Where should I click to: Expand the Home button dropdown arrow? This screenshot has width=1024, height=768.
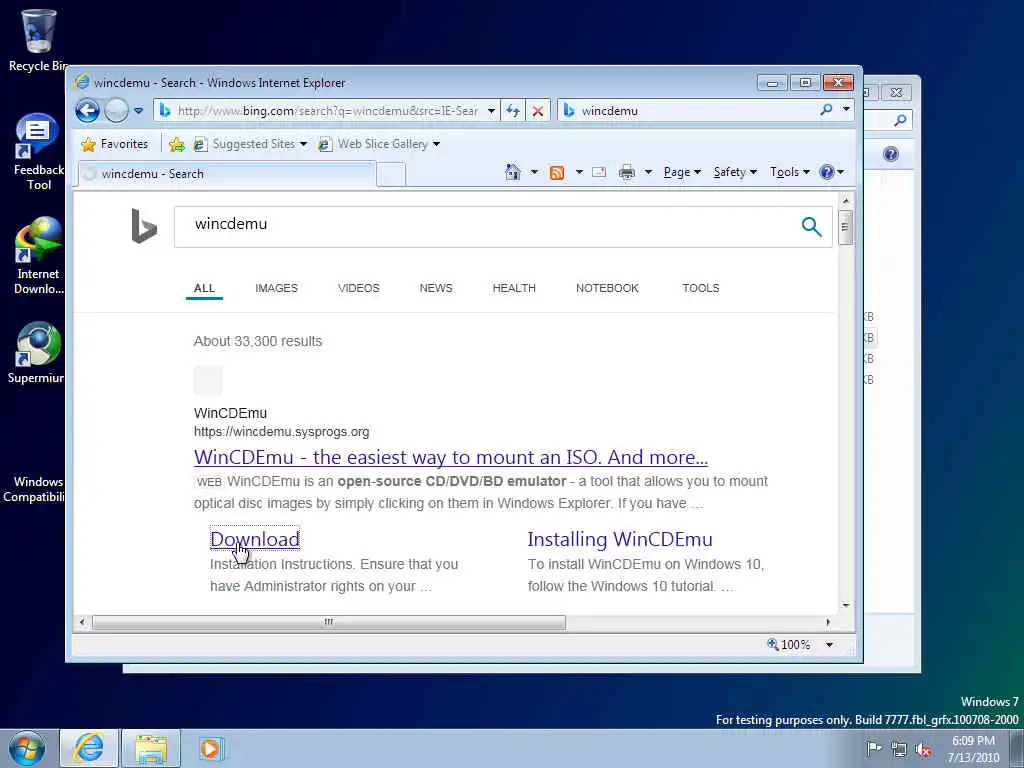pyautogui.click(x=534, y=172)
